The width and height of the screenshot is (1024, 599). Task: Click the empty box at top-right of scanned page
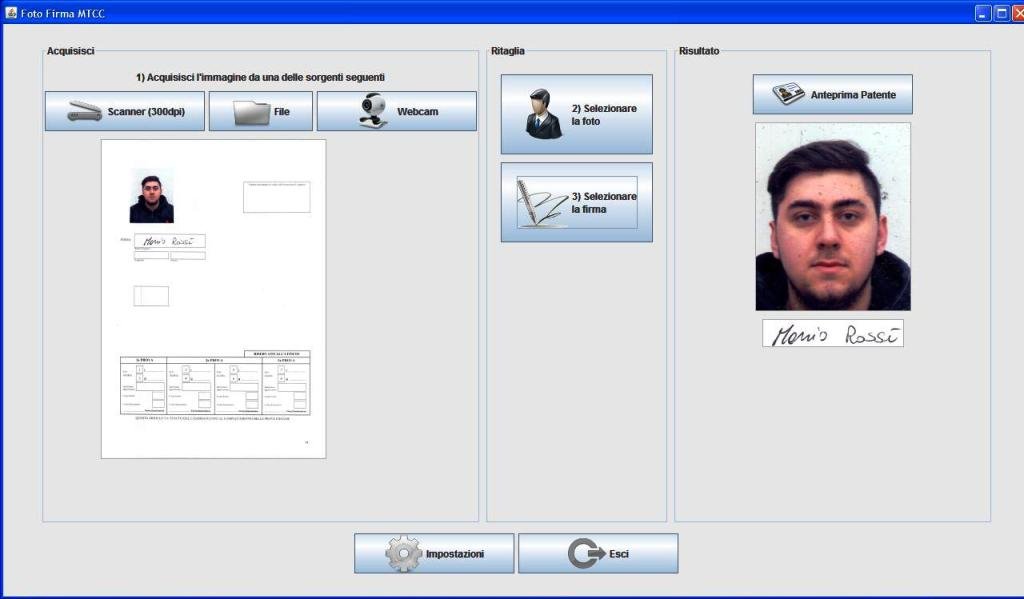(x=276, y=197)
